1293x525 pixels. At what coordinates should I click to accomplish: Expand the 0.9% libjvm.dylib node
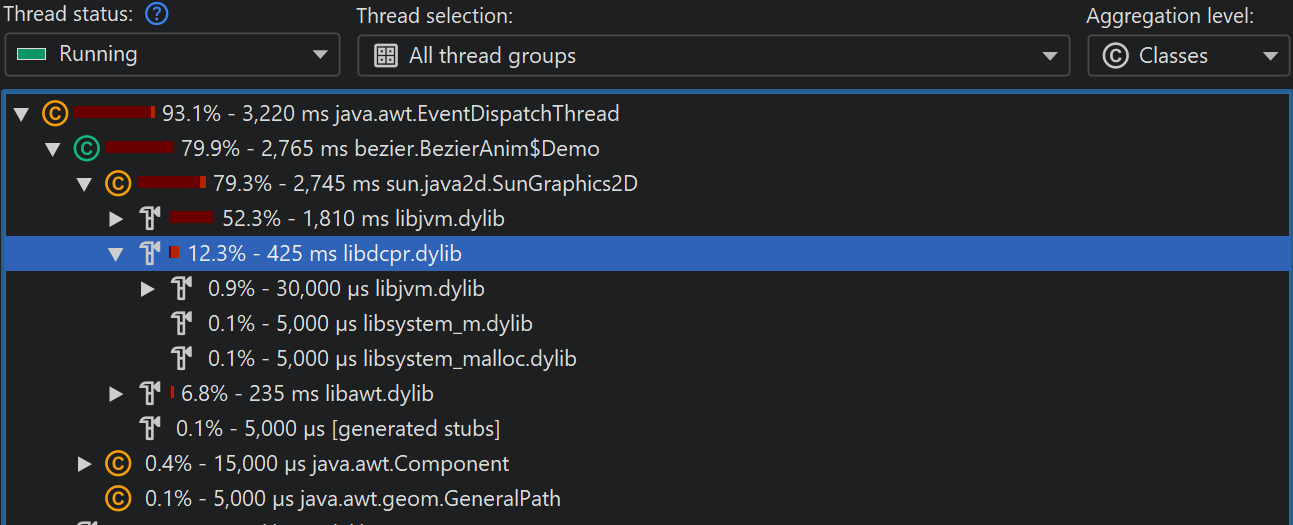(x=148, y=289)
